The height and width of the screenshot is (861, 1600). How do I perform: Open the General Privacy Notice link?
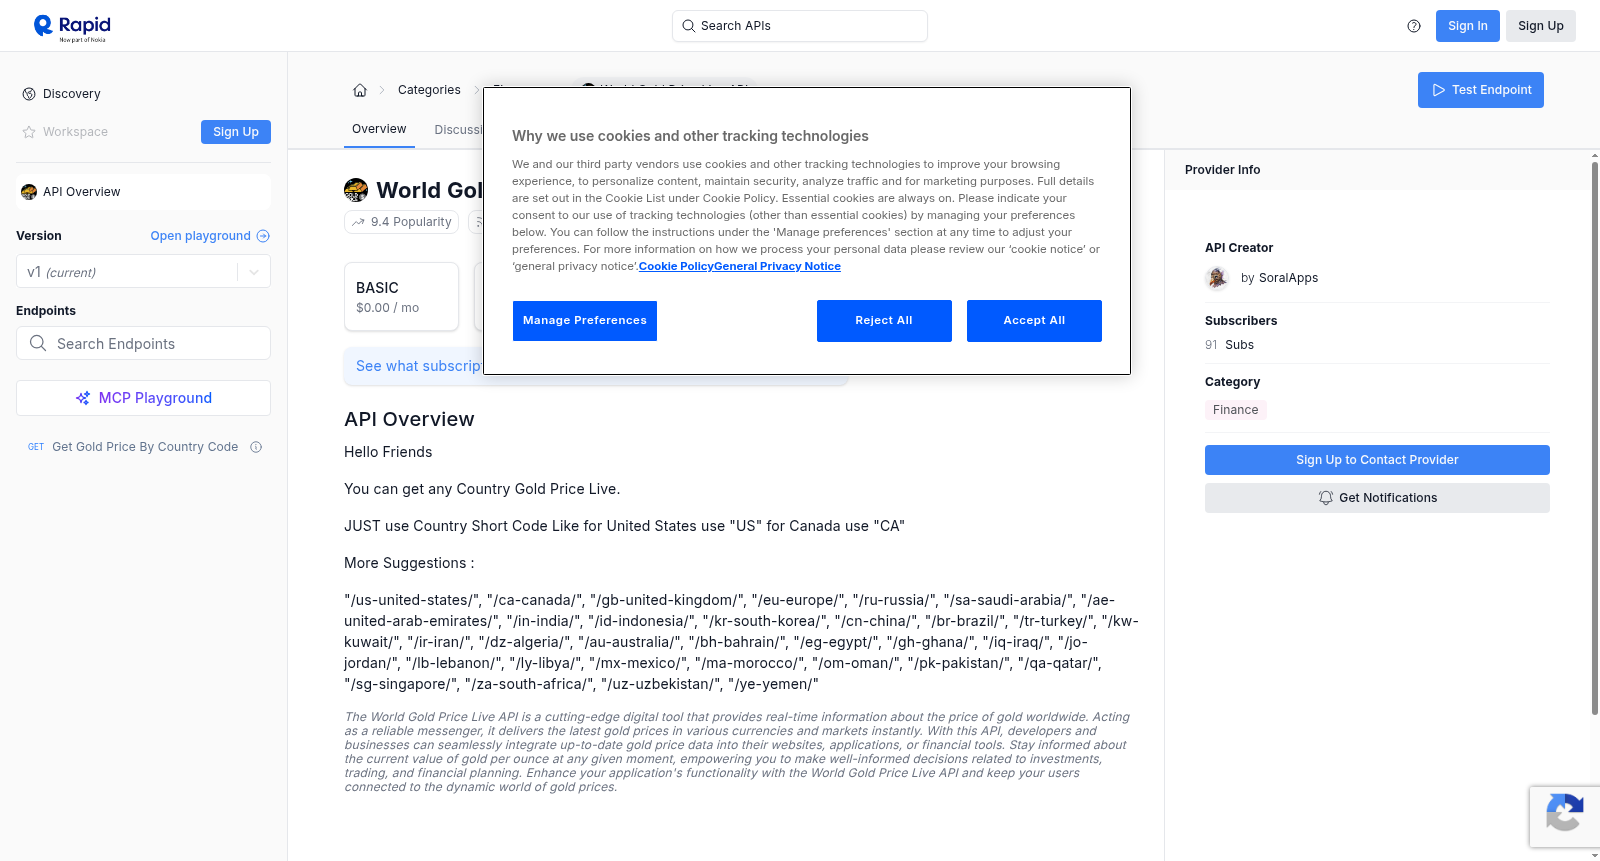coord(777,266)
